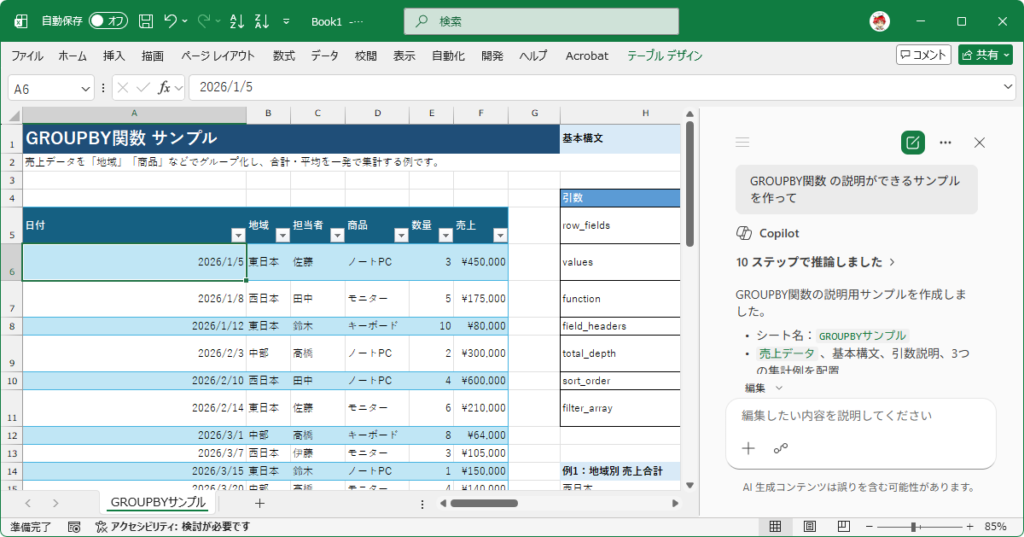Select the row_fields cell
Viewport: 1024px width, 537px height.
620,225
